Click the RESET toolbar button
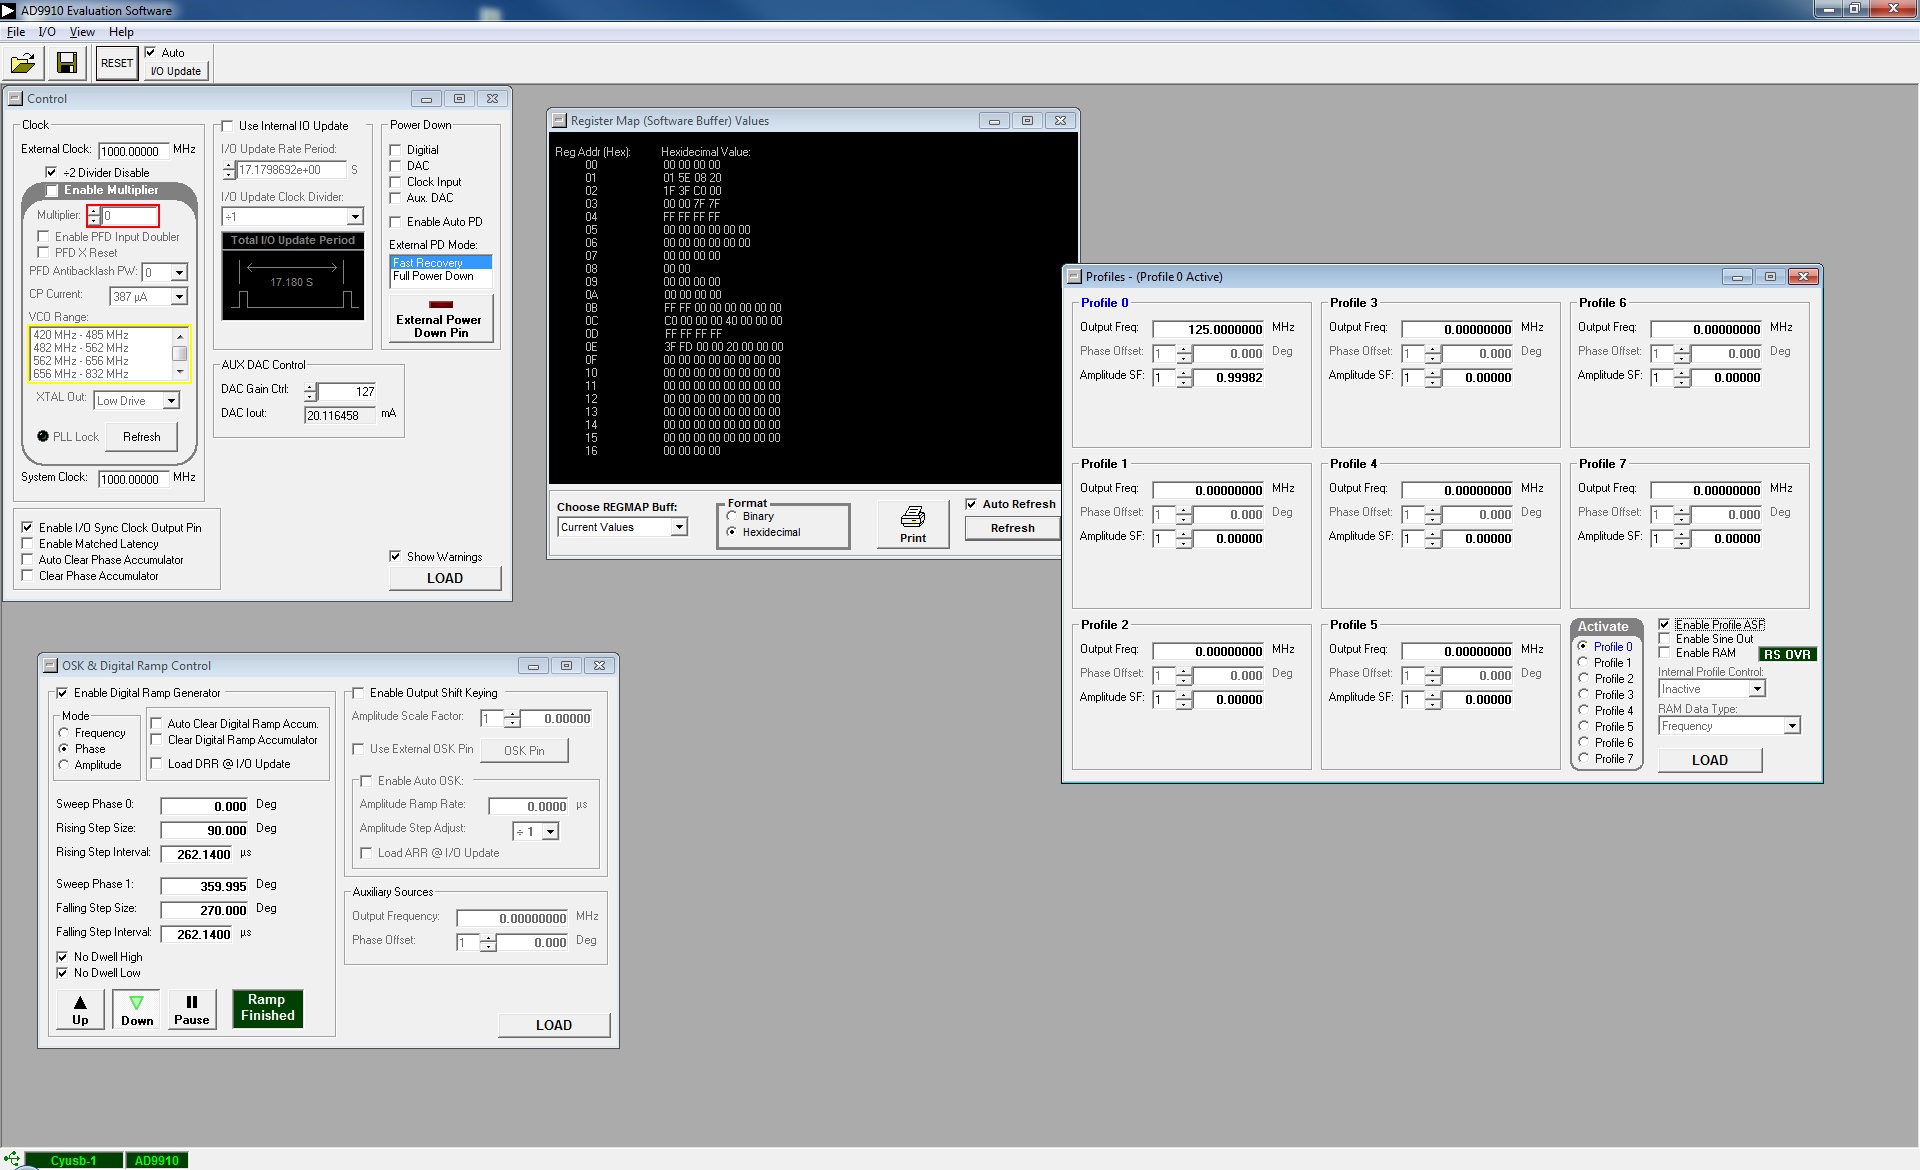Viewport: 1920px width, 1170px height. pyautogui.click(x=117, y=63)
